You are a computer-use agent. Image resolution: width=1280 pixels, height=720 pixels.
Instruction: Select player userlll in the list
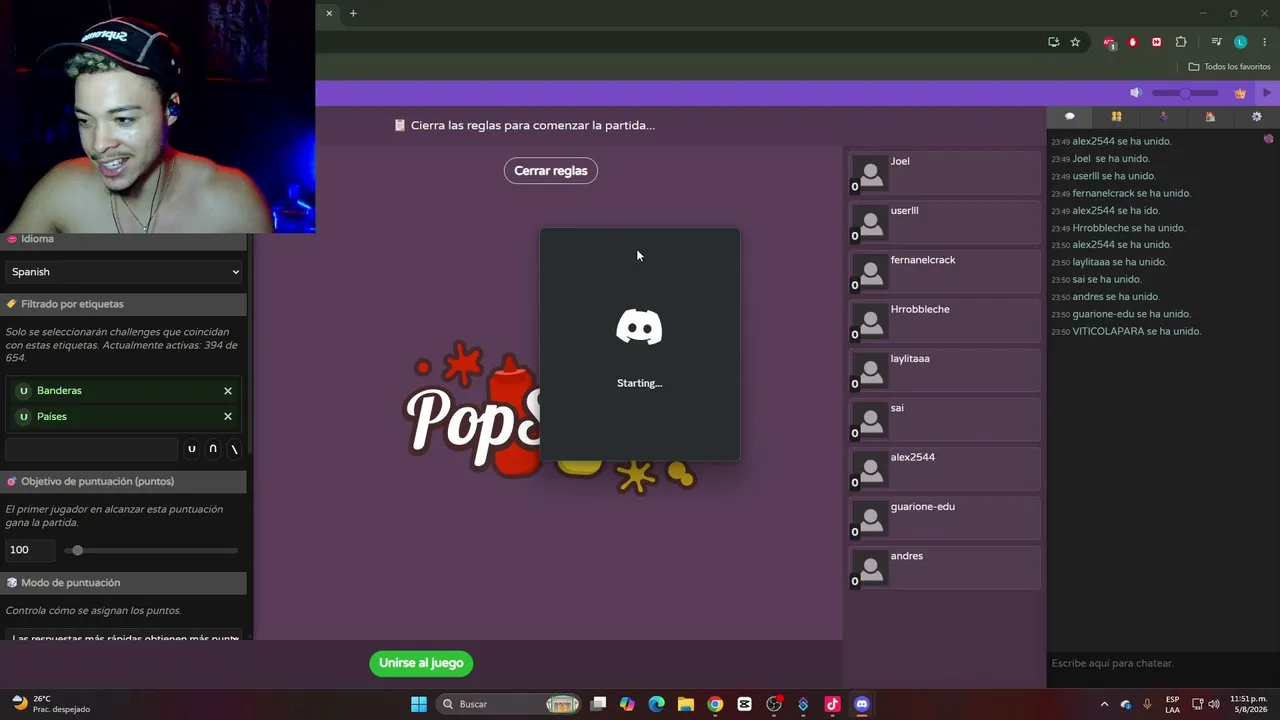tap(944, 222)
